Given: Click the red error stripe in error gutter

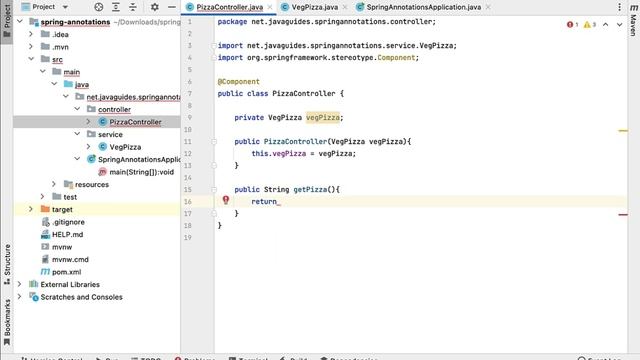Looking at the screenshot, I should [623, 214].
